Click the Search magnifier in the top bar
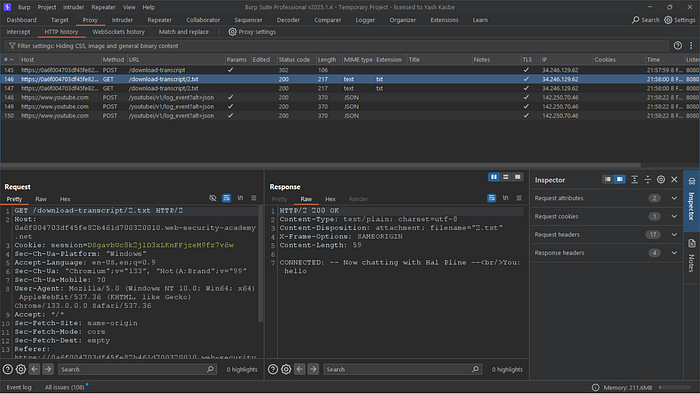700x394 pixels. pyautogui.click(x=636, y=20)
